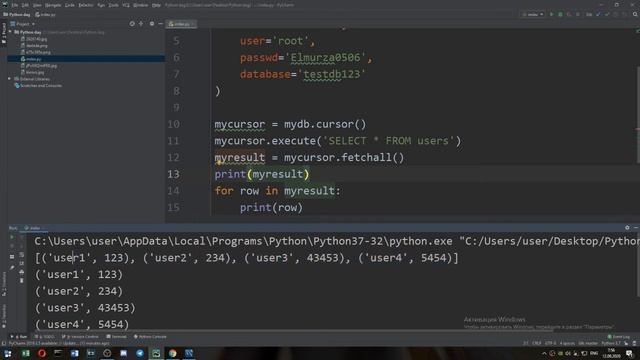
Task: Click the Print icon in Run panel
Action: (x=22, y=272)
